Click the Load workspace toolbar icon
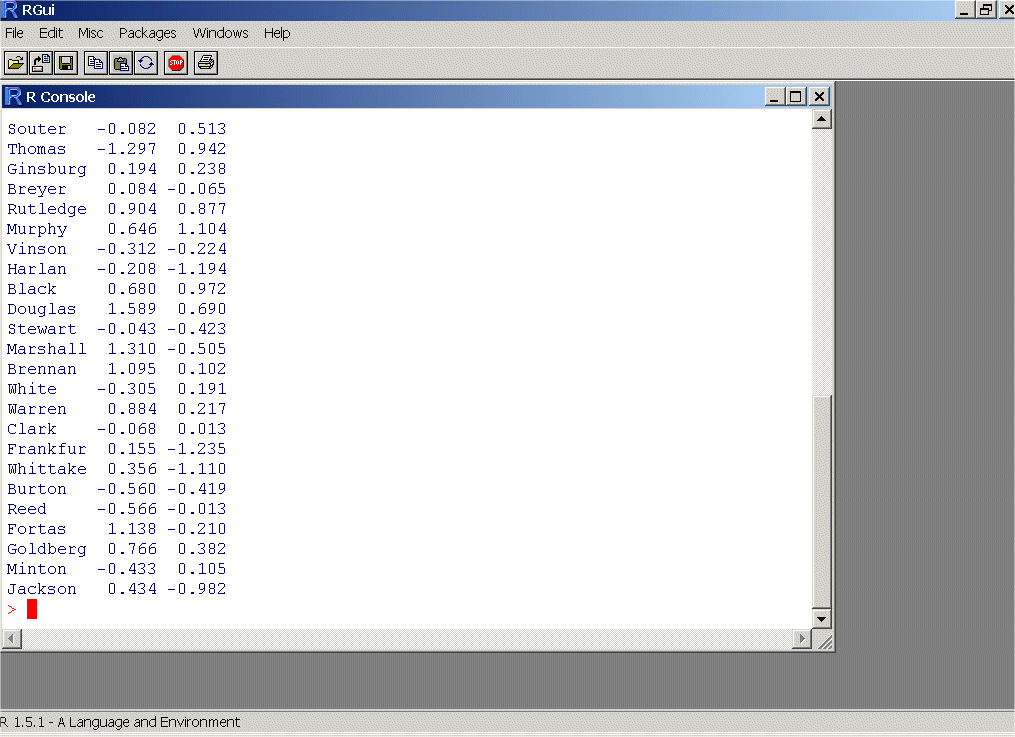 tap(41, 63)
